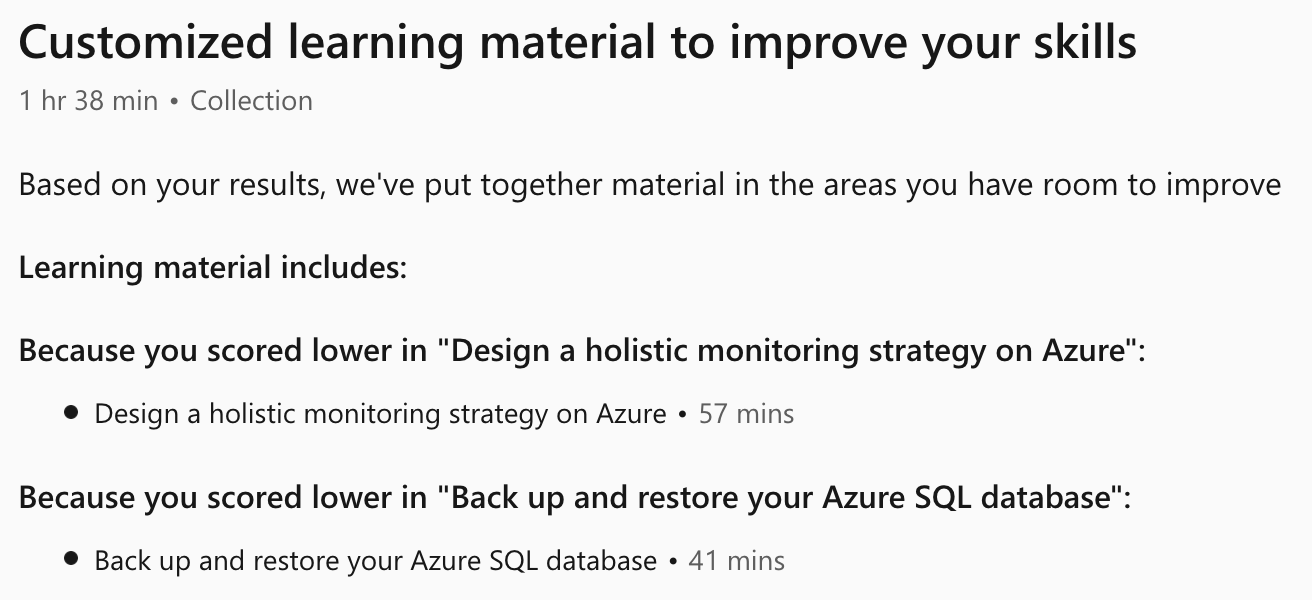Click the bullet point beside the monitoring strategy module
The image size is (1312, 600).
(71, 413)
